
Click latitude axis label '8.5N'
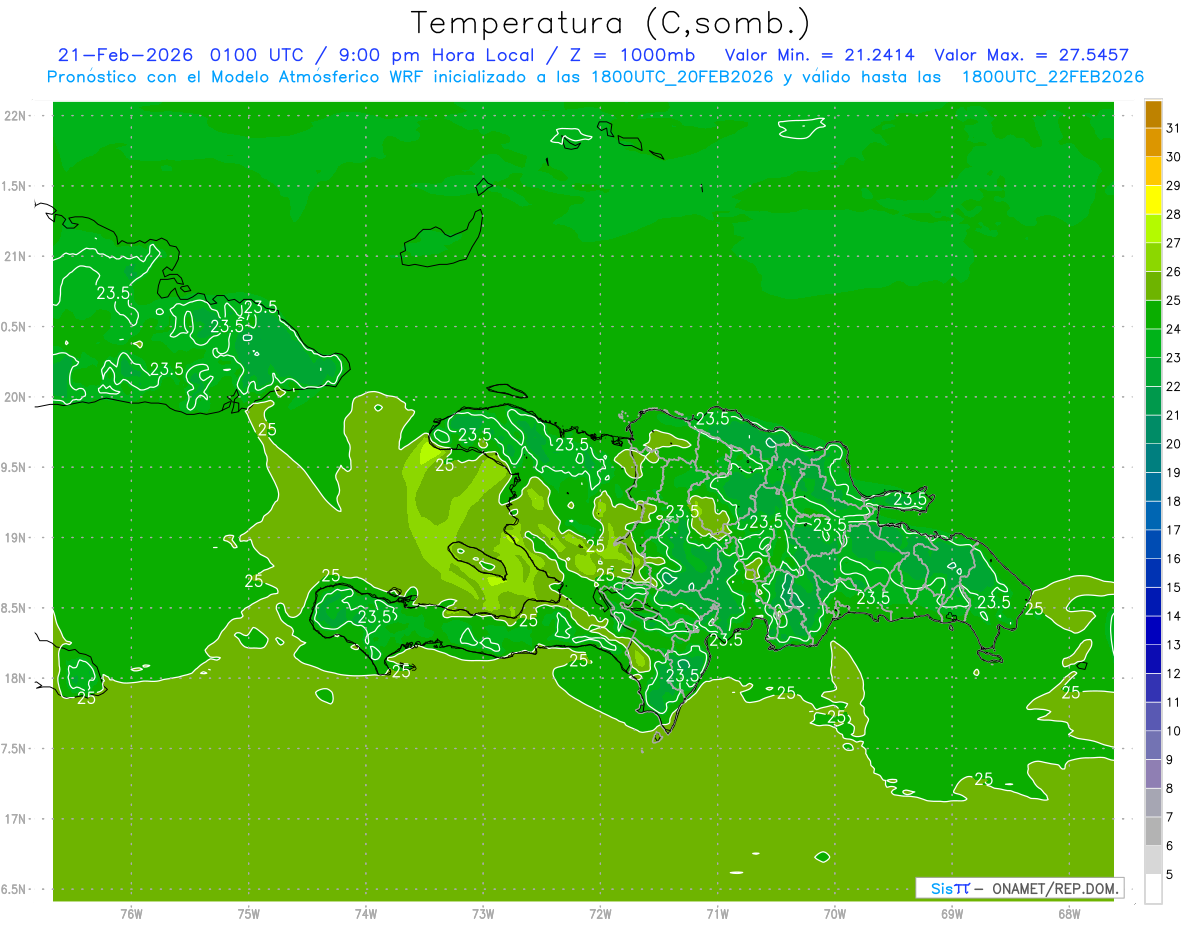[x=15, y=608]
